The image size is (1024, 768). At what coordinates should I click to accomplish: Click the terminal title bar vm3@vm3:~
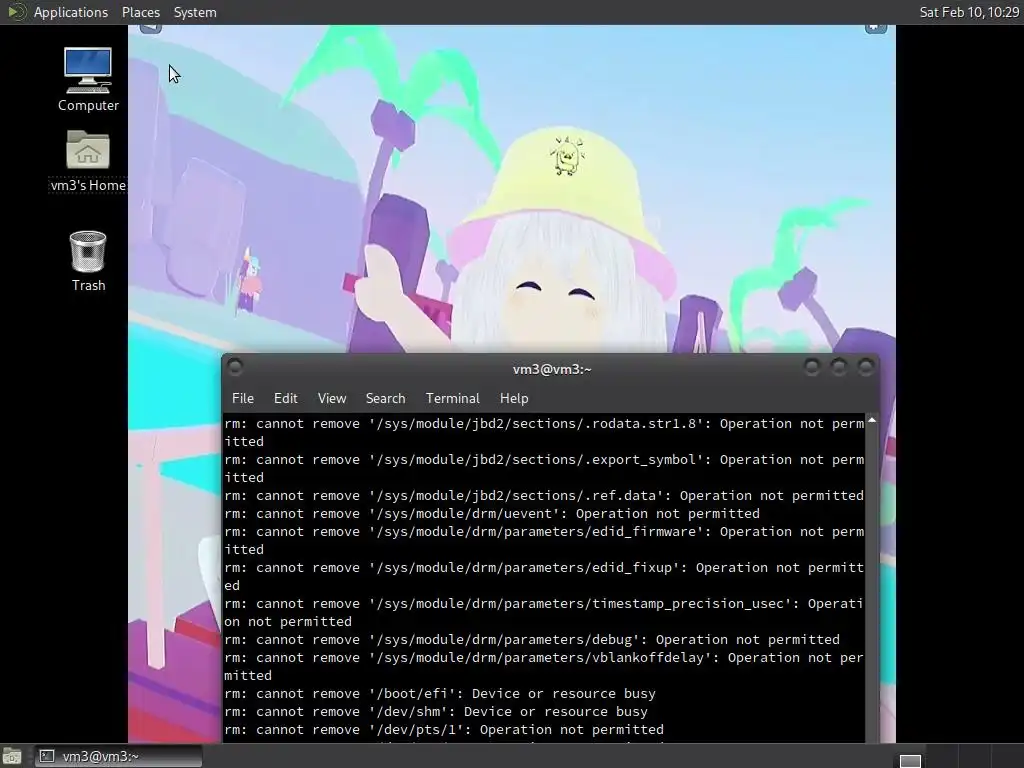click(552, 370)
